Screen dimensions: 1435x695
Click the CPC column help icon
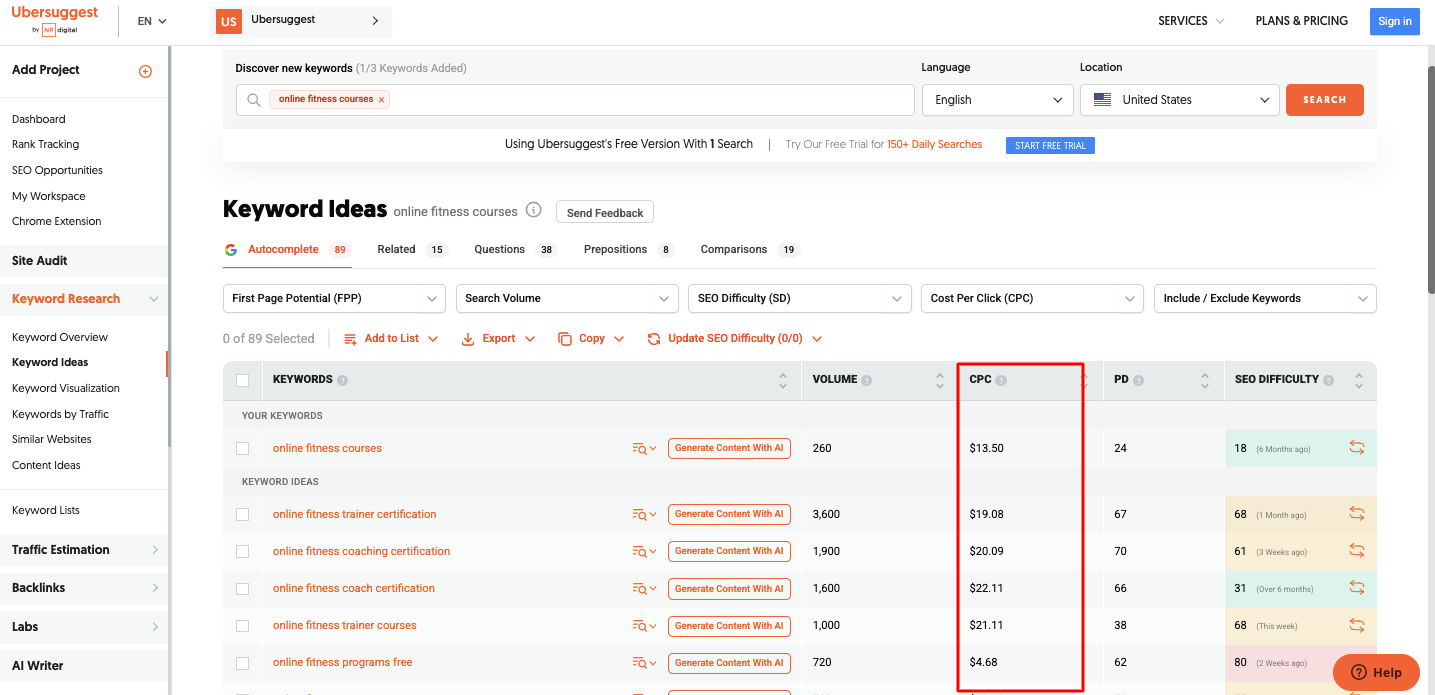click(x=1001, y=381)
